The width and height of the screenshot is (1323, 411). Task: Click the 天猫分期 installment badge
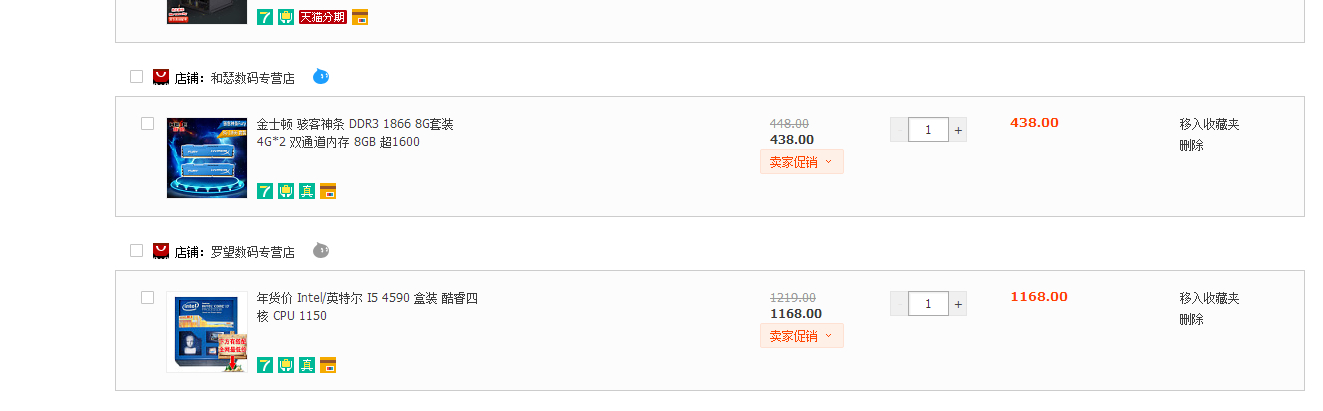(x=322, y=17)
